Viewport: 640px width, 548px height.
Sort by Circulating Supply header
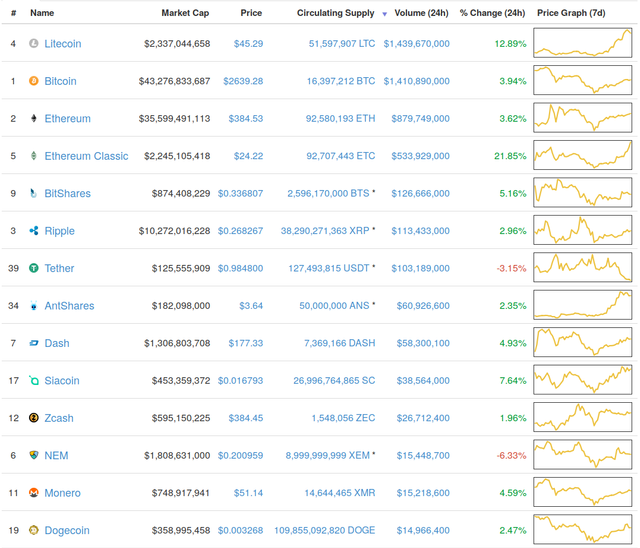coord(336,13)
